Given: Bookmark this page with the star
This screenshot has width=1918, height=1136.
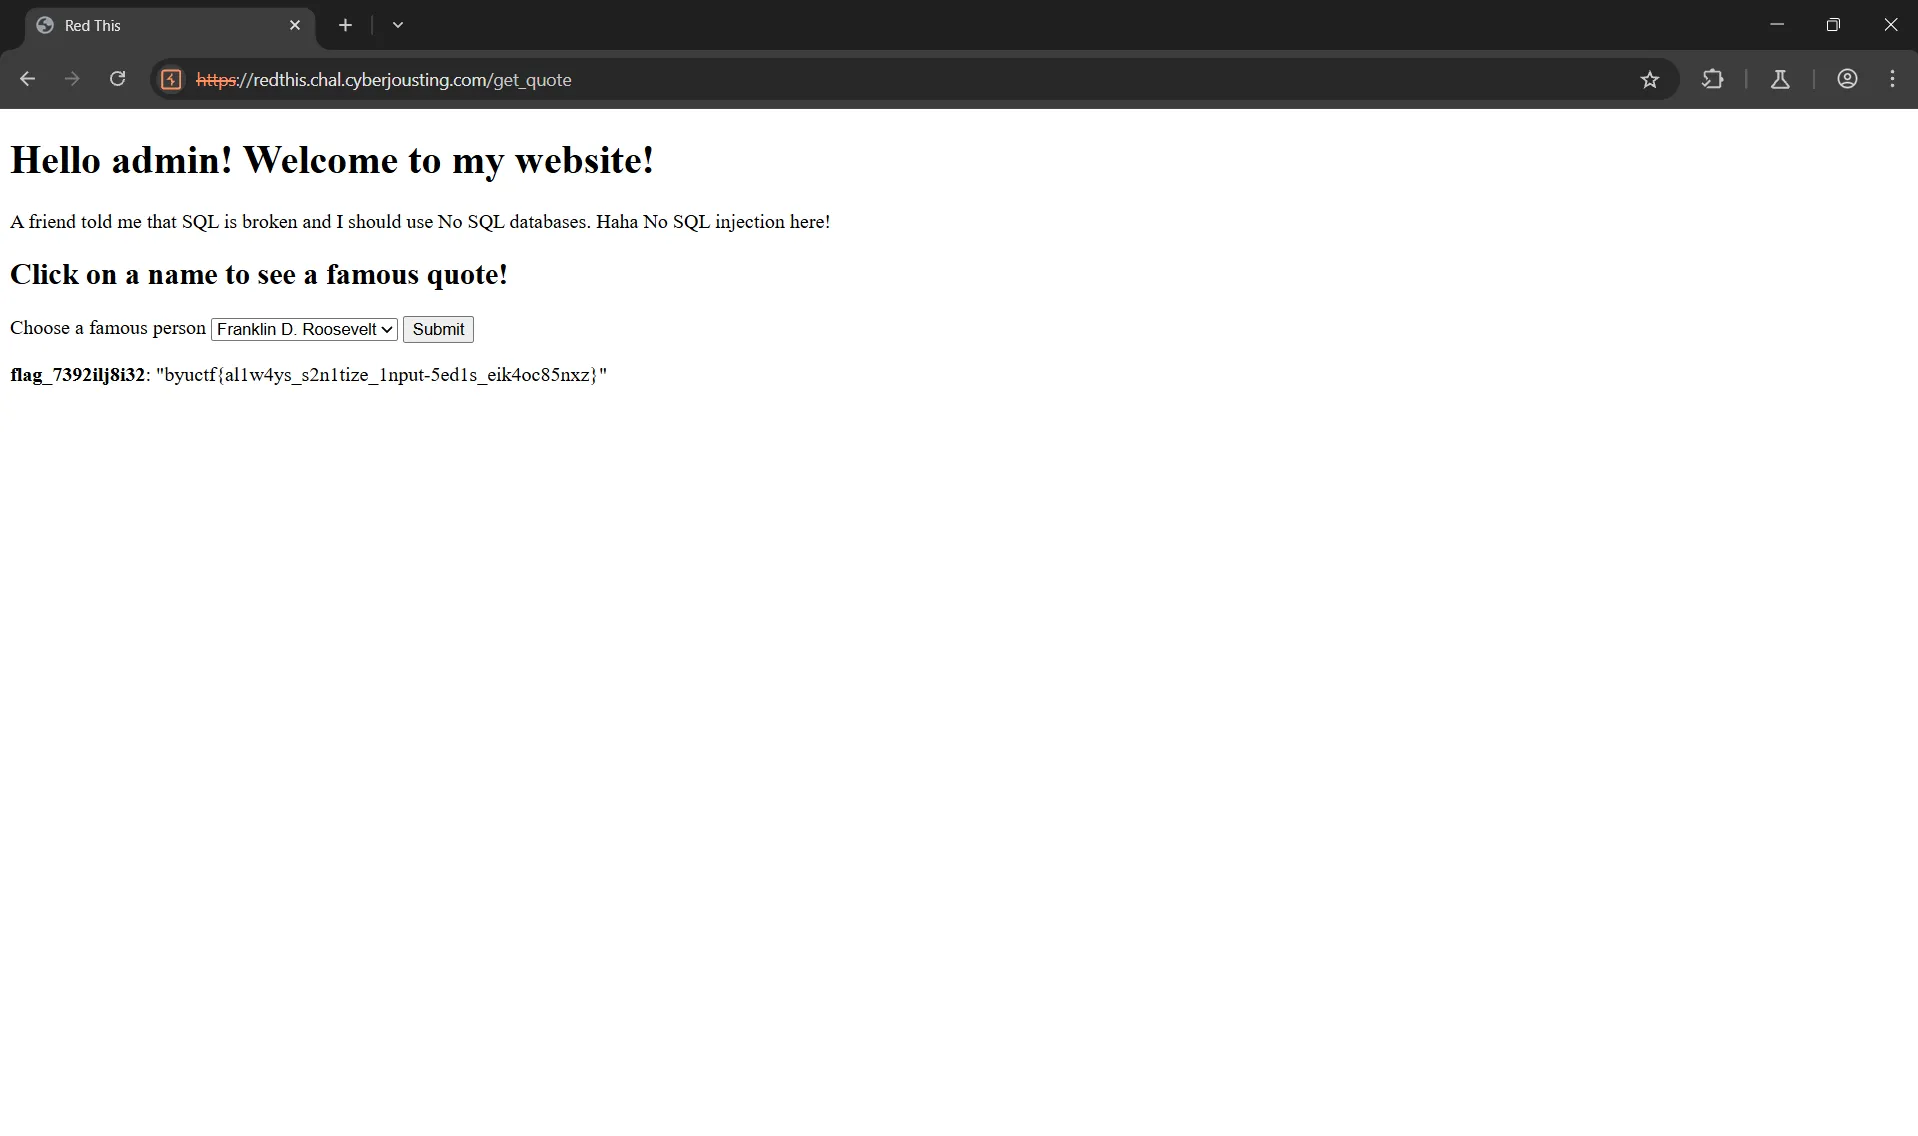Looking at the screenshot, I should tap(1649, 80).
